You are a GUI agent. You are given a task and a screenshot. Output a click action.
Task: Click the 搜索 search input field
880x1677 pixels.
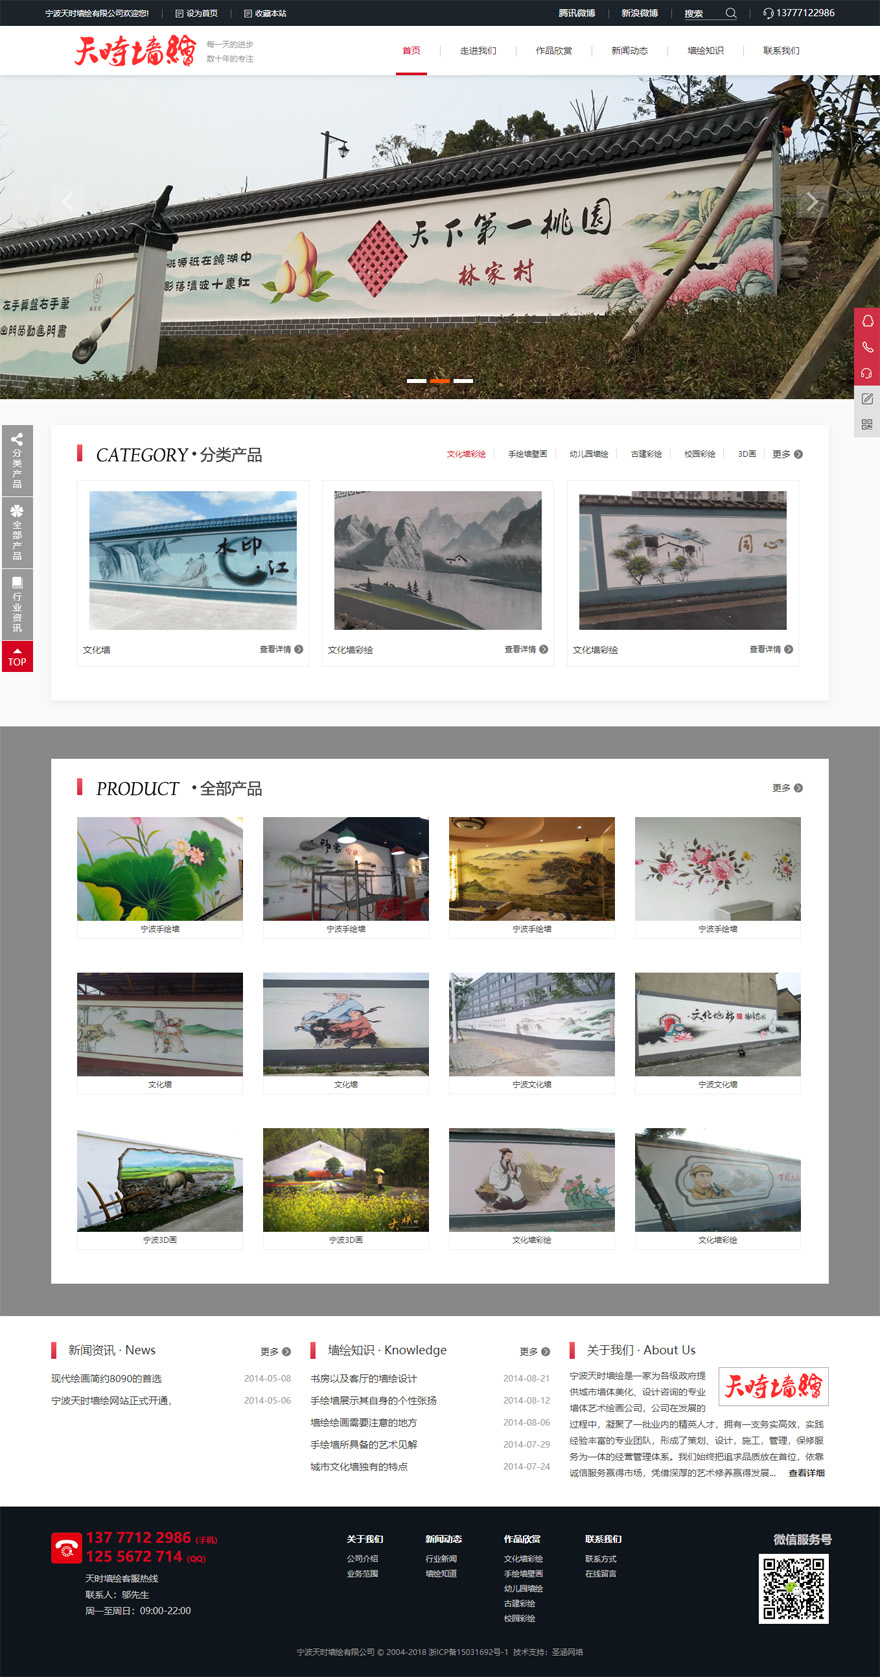[700, 13]
